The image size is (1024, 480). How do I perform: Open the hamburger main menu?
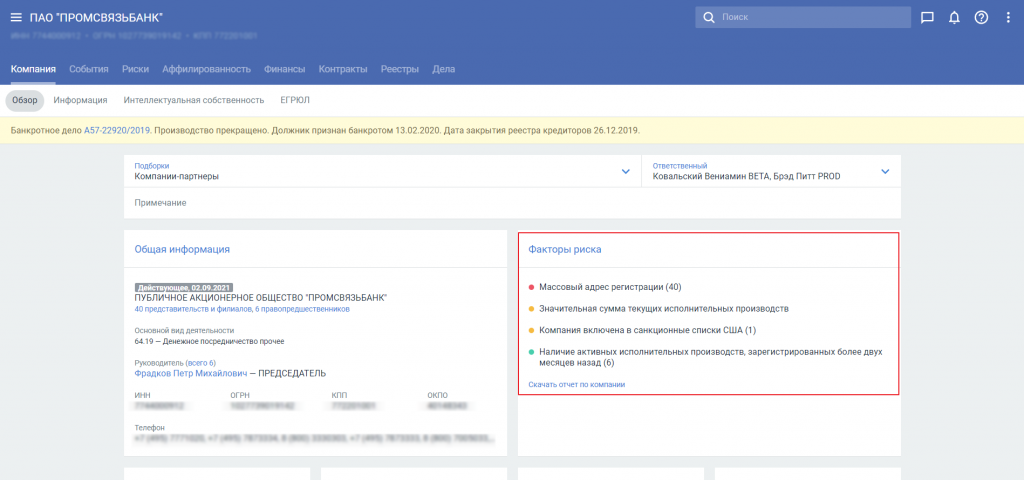16,18
